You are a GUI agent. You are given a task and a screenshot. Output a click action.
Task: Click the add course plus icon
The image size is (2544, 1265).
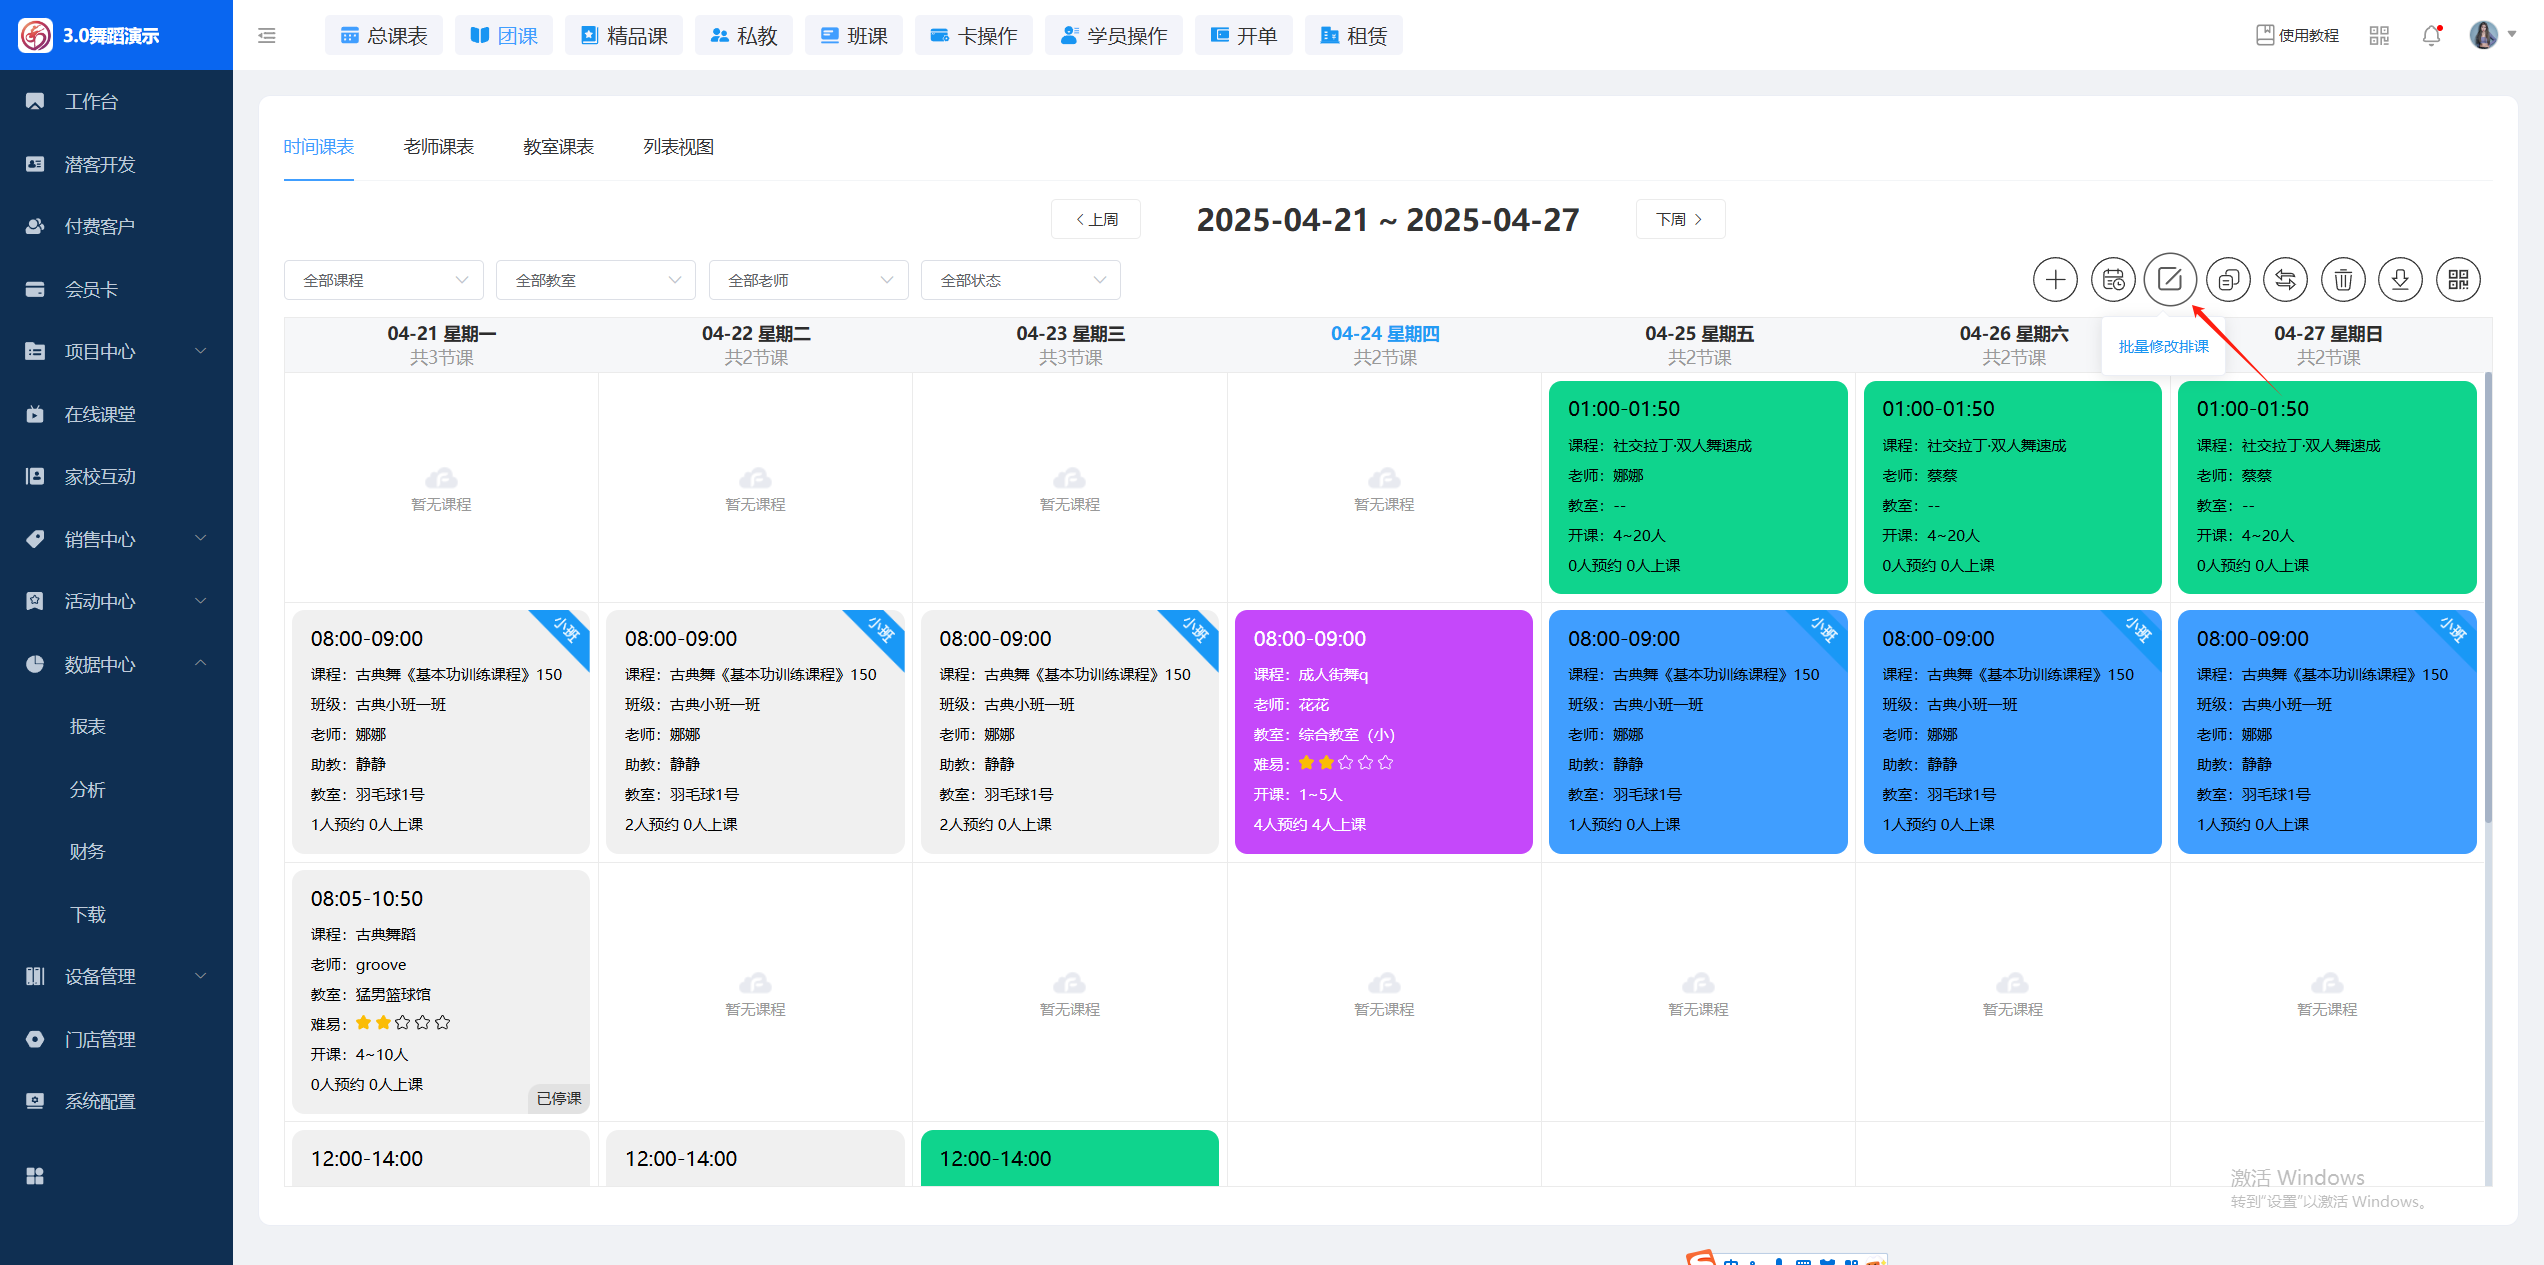(2055, 280)
